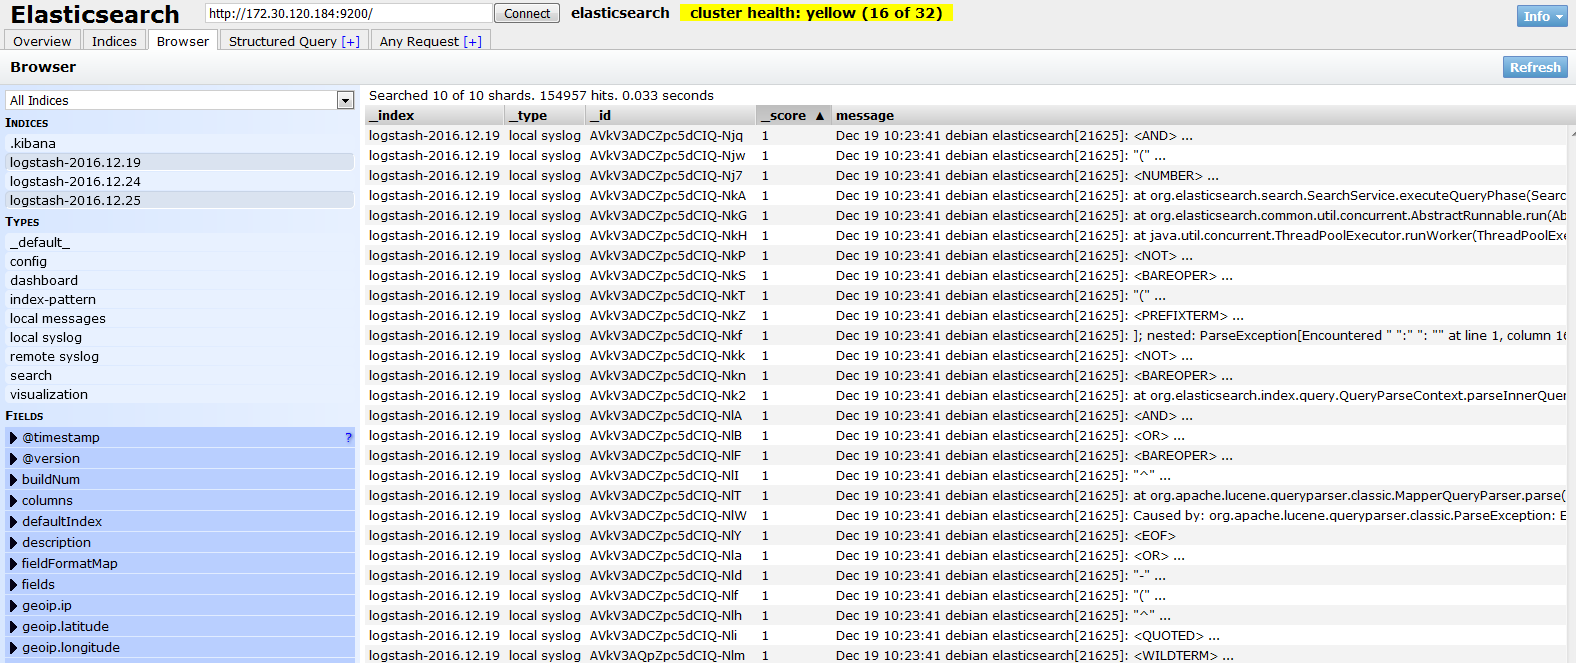
Task: Expand the description field filter
Action: 180,542
